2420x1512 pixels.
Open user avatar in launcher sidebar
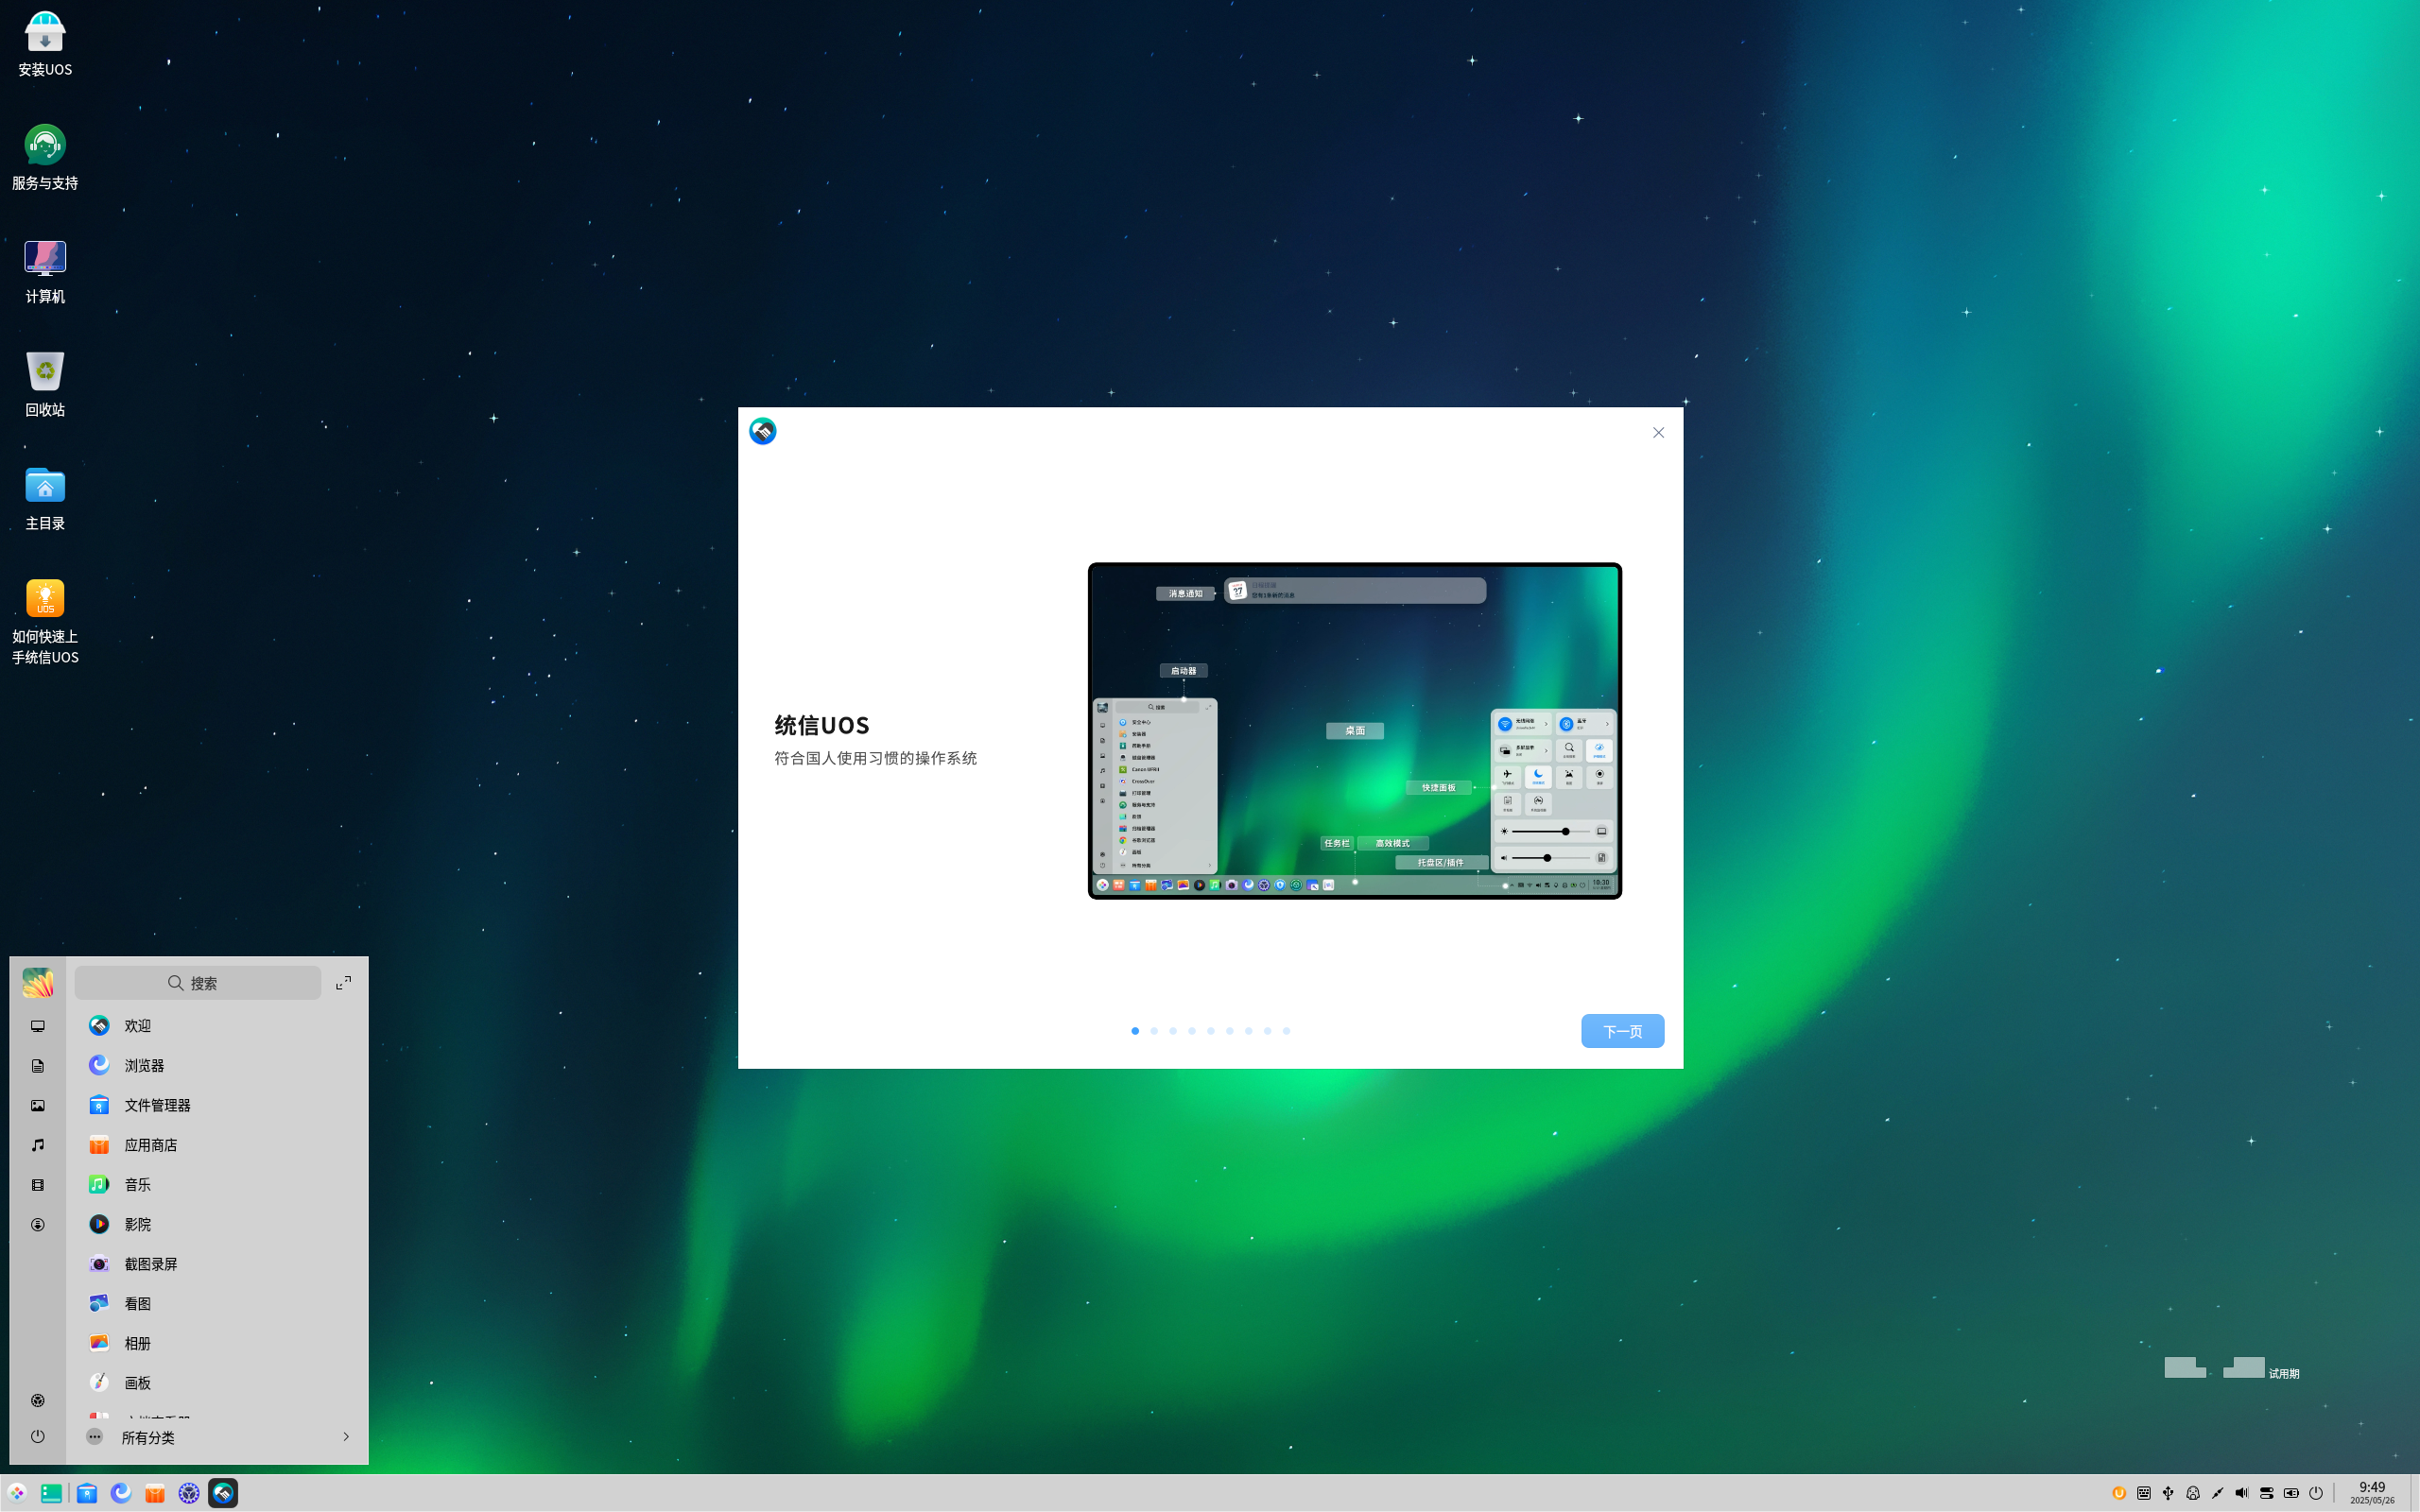(x=38, y=983)
